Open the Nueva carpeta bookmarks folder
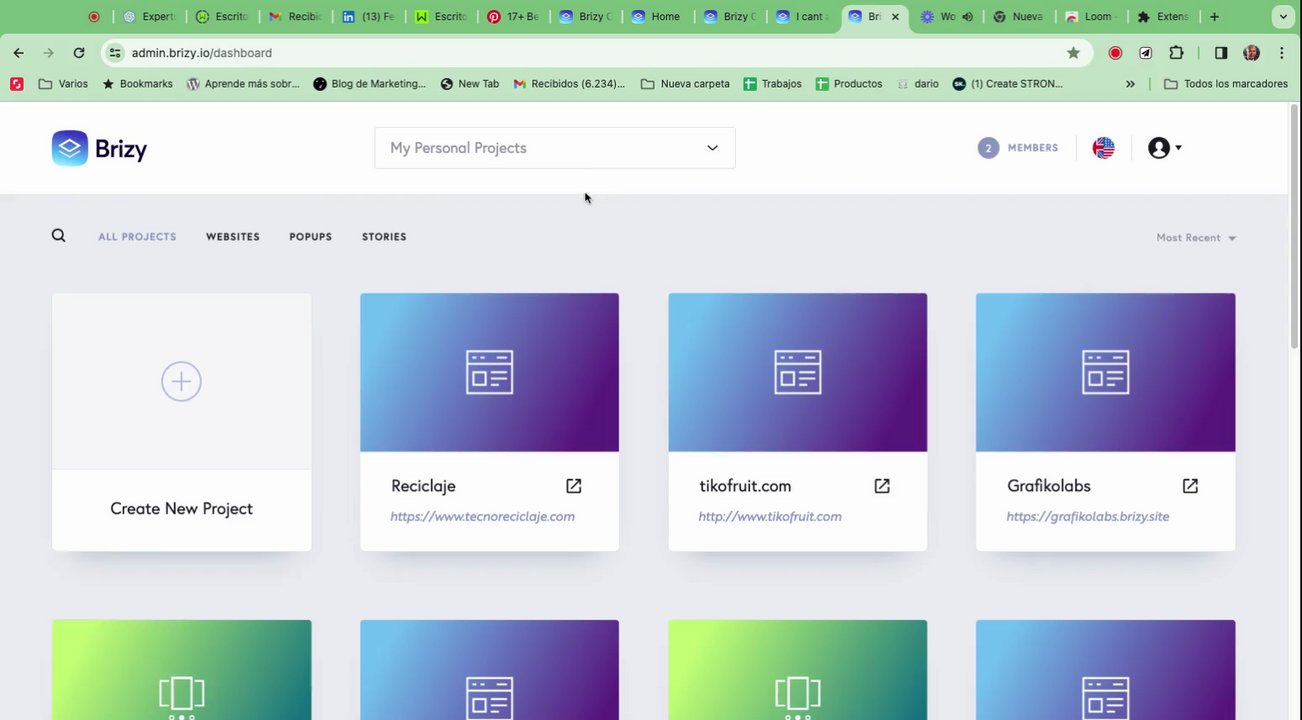Viewport: 1302px width, 720px height. 685,84
